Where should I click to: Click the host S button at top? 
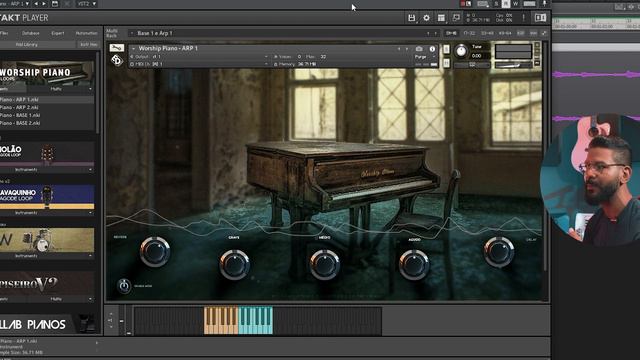(x=496, y=3)
